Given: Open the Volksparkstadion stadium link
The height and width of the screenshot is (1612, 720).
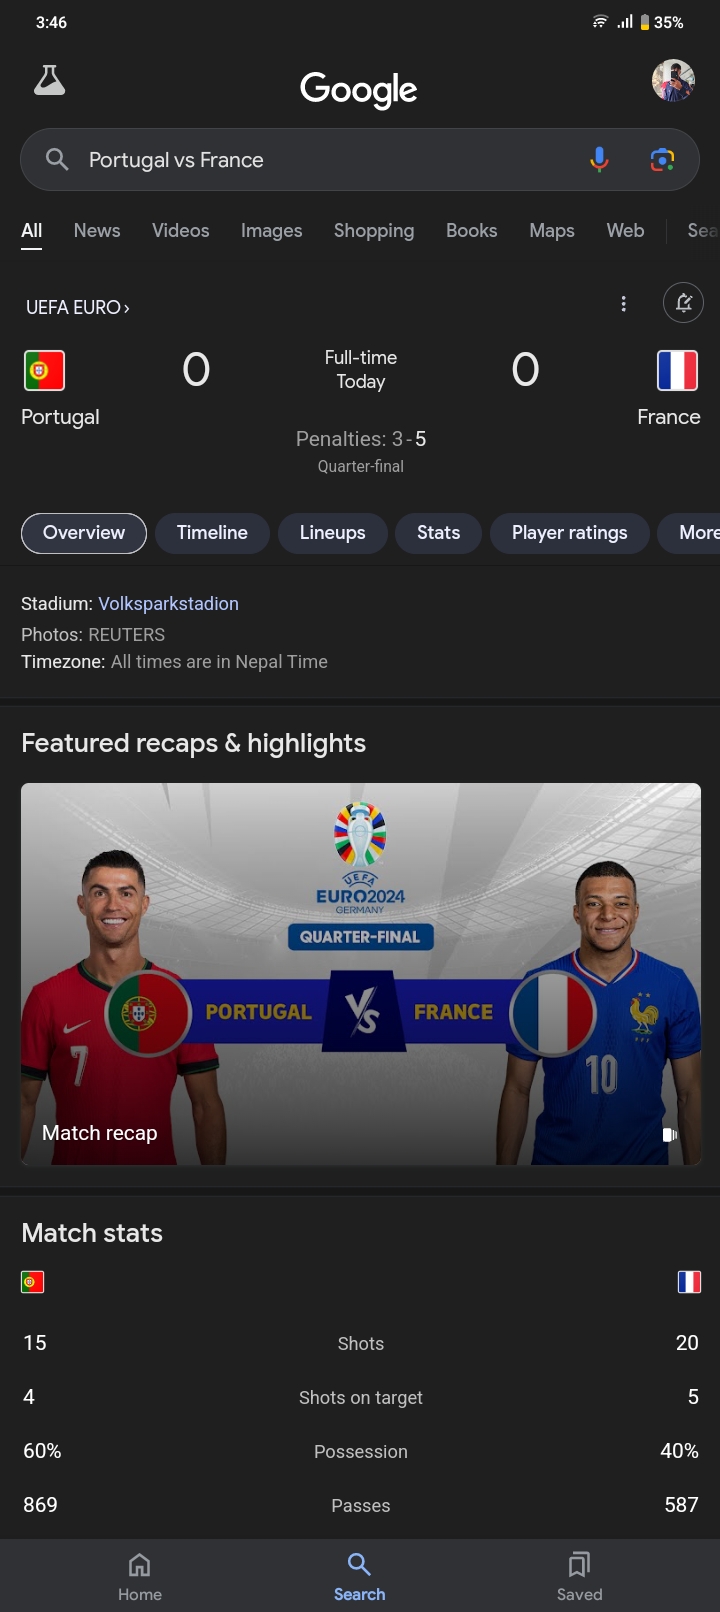Looking at the screenshot, I should [168, 604].
